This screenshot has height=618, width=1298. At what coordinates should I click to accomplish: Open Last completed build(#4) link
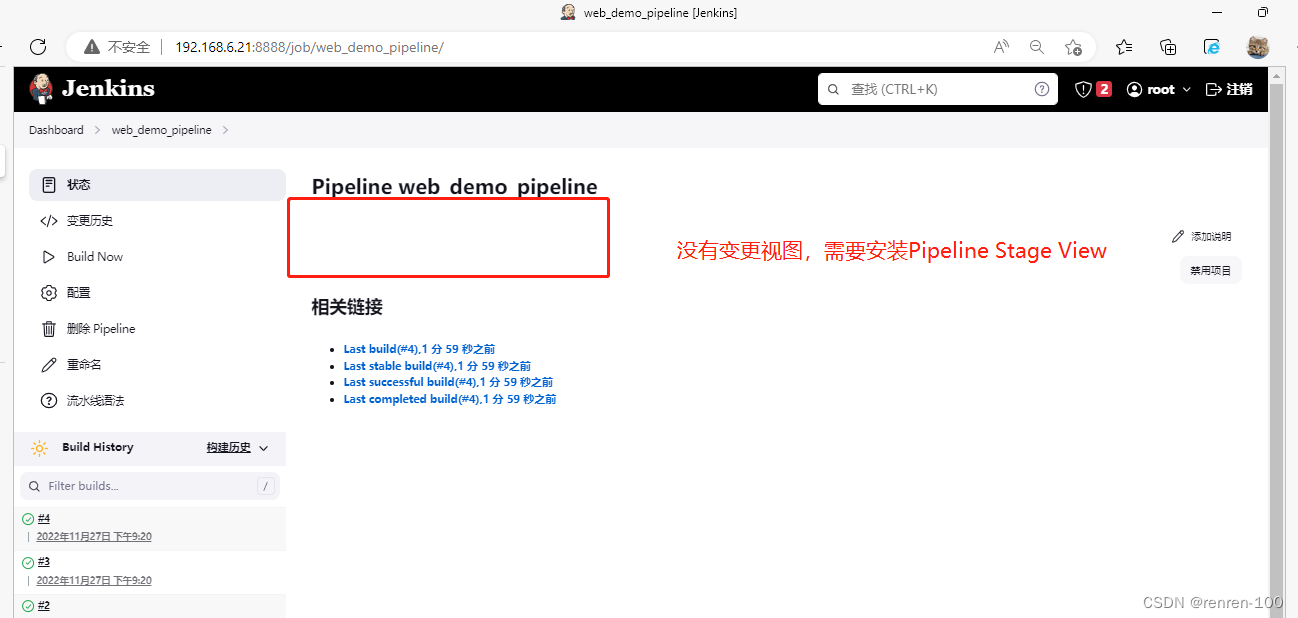tap(450, 399)
